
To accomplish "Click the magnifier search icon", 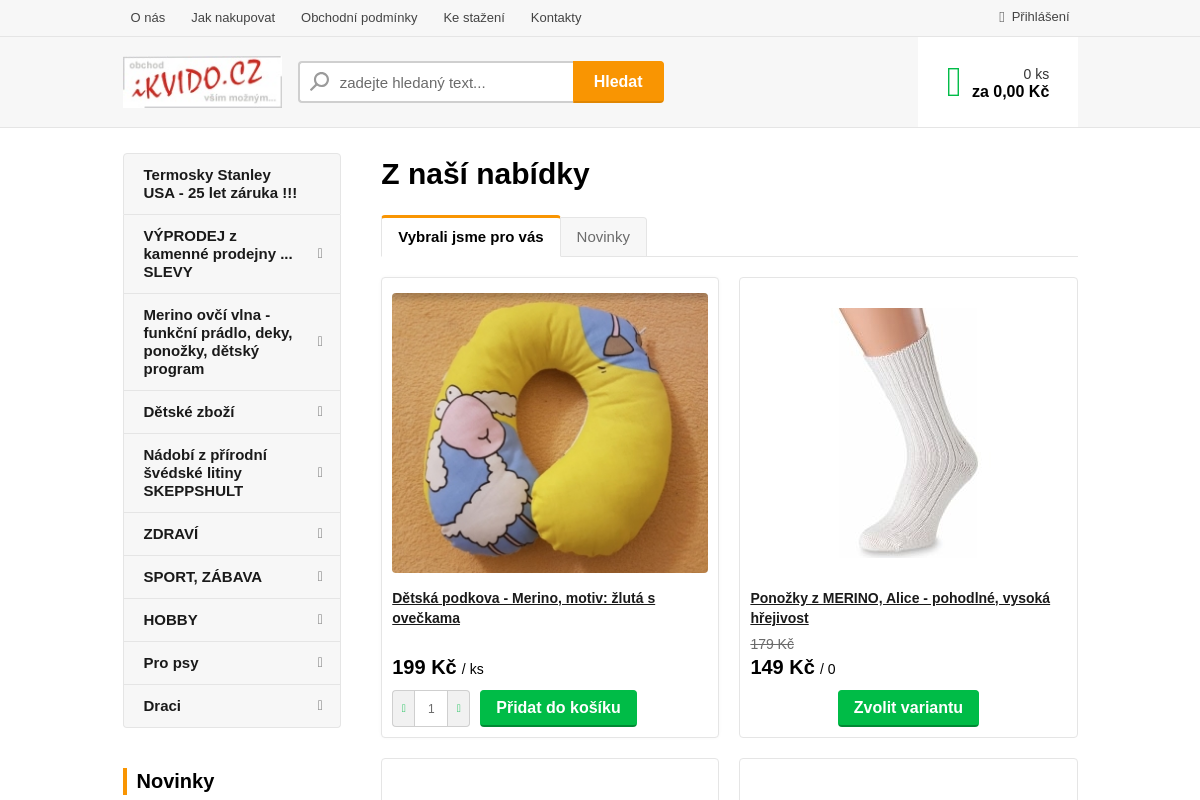I will 319,81.
